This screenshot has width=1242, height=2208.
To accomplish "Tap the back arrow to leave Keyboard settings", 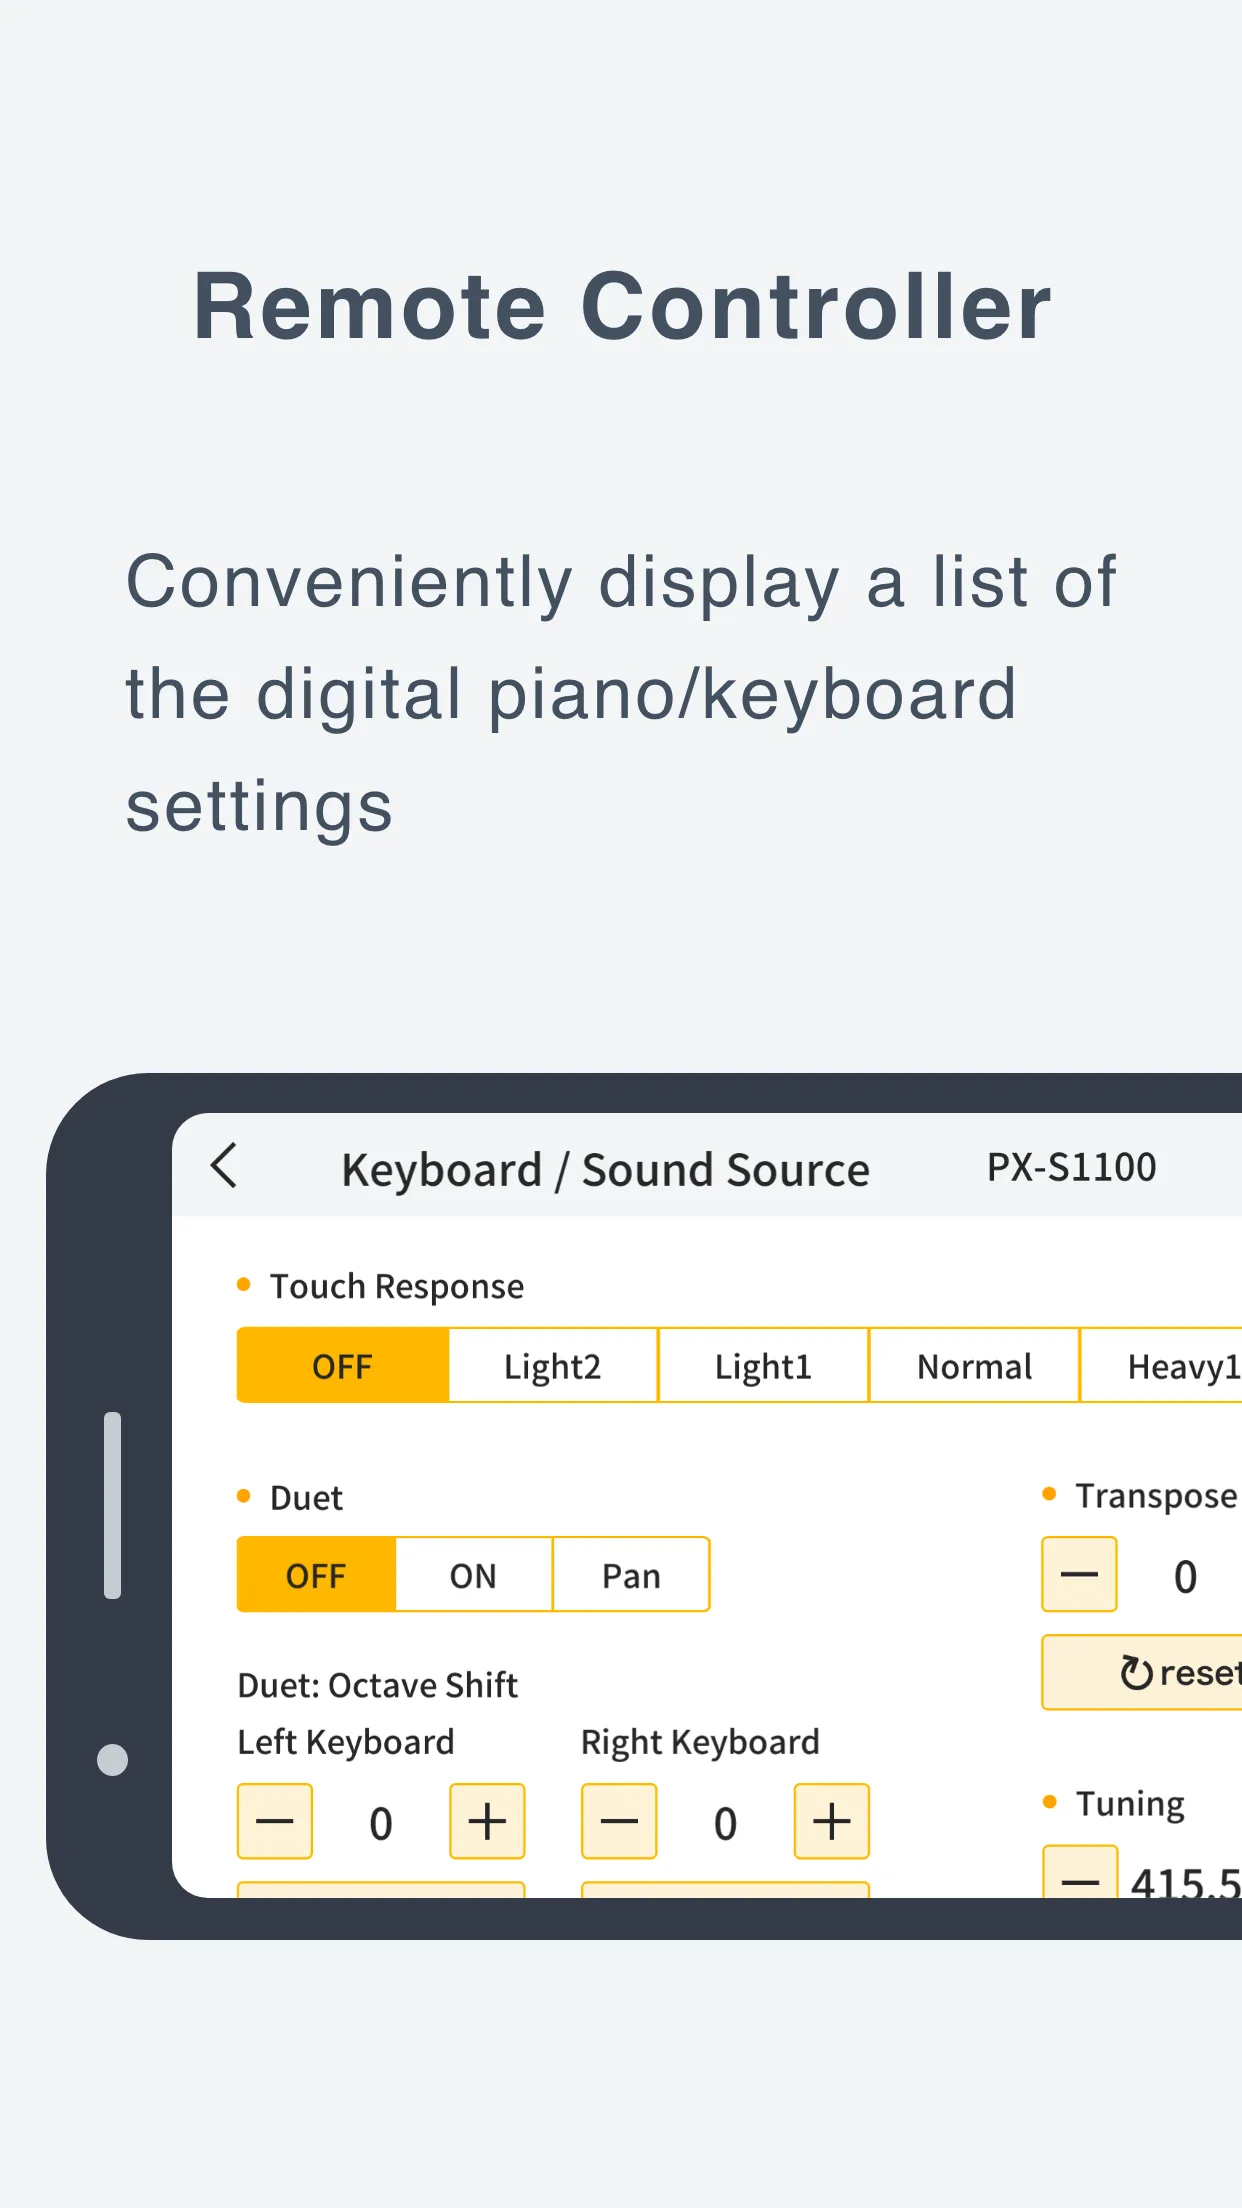I will tap(224, 1168).
